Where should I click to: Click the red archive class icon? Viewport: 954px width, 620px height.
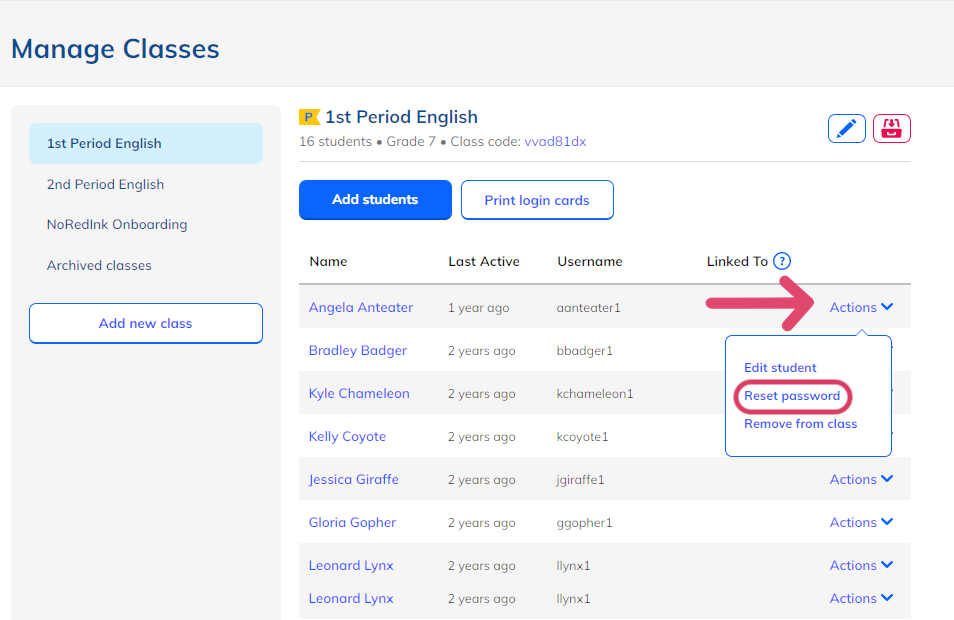[891, 128]
